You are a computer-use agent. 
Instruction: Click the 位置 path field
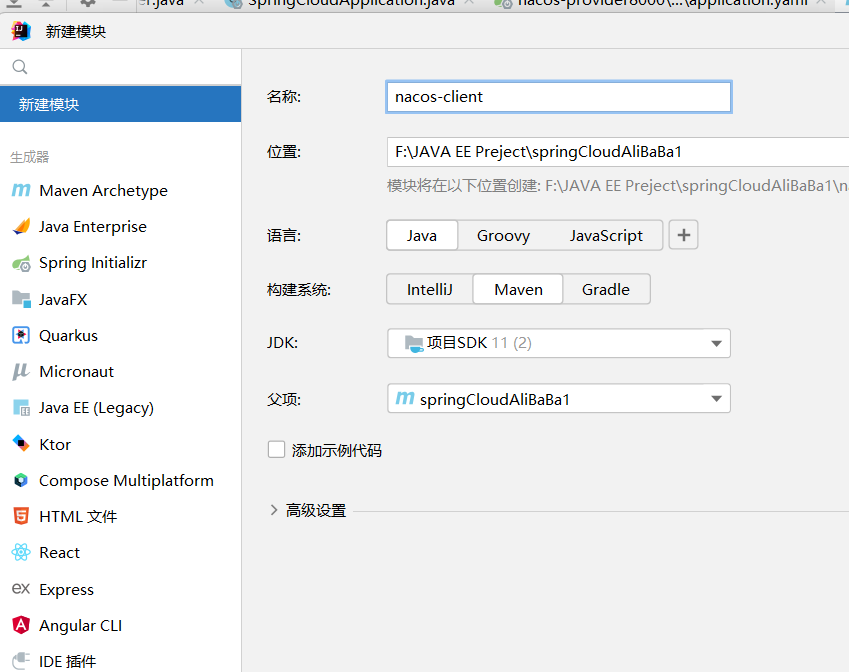coord(618,152)
